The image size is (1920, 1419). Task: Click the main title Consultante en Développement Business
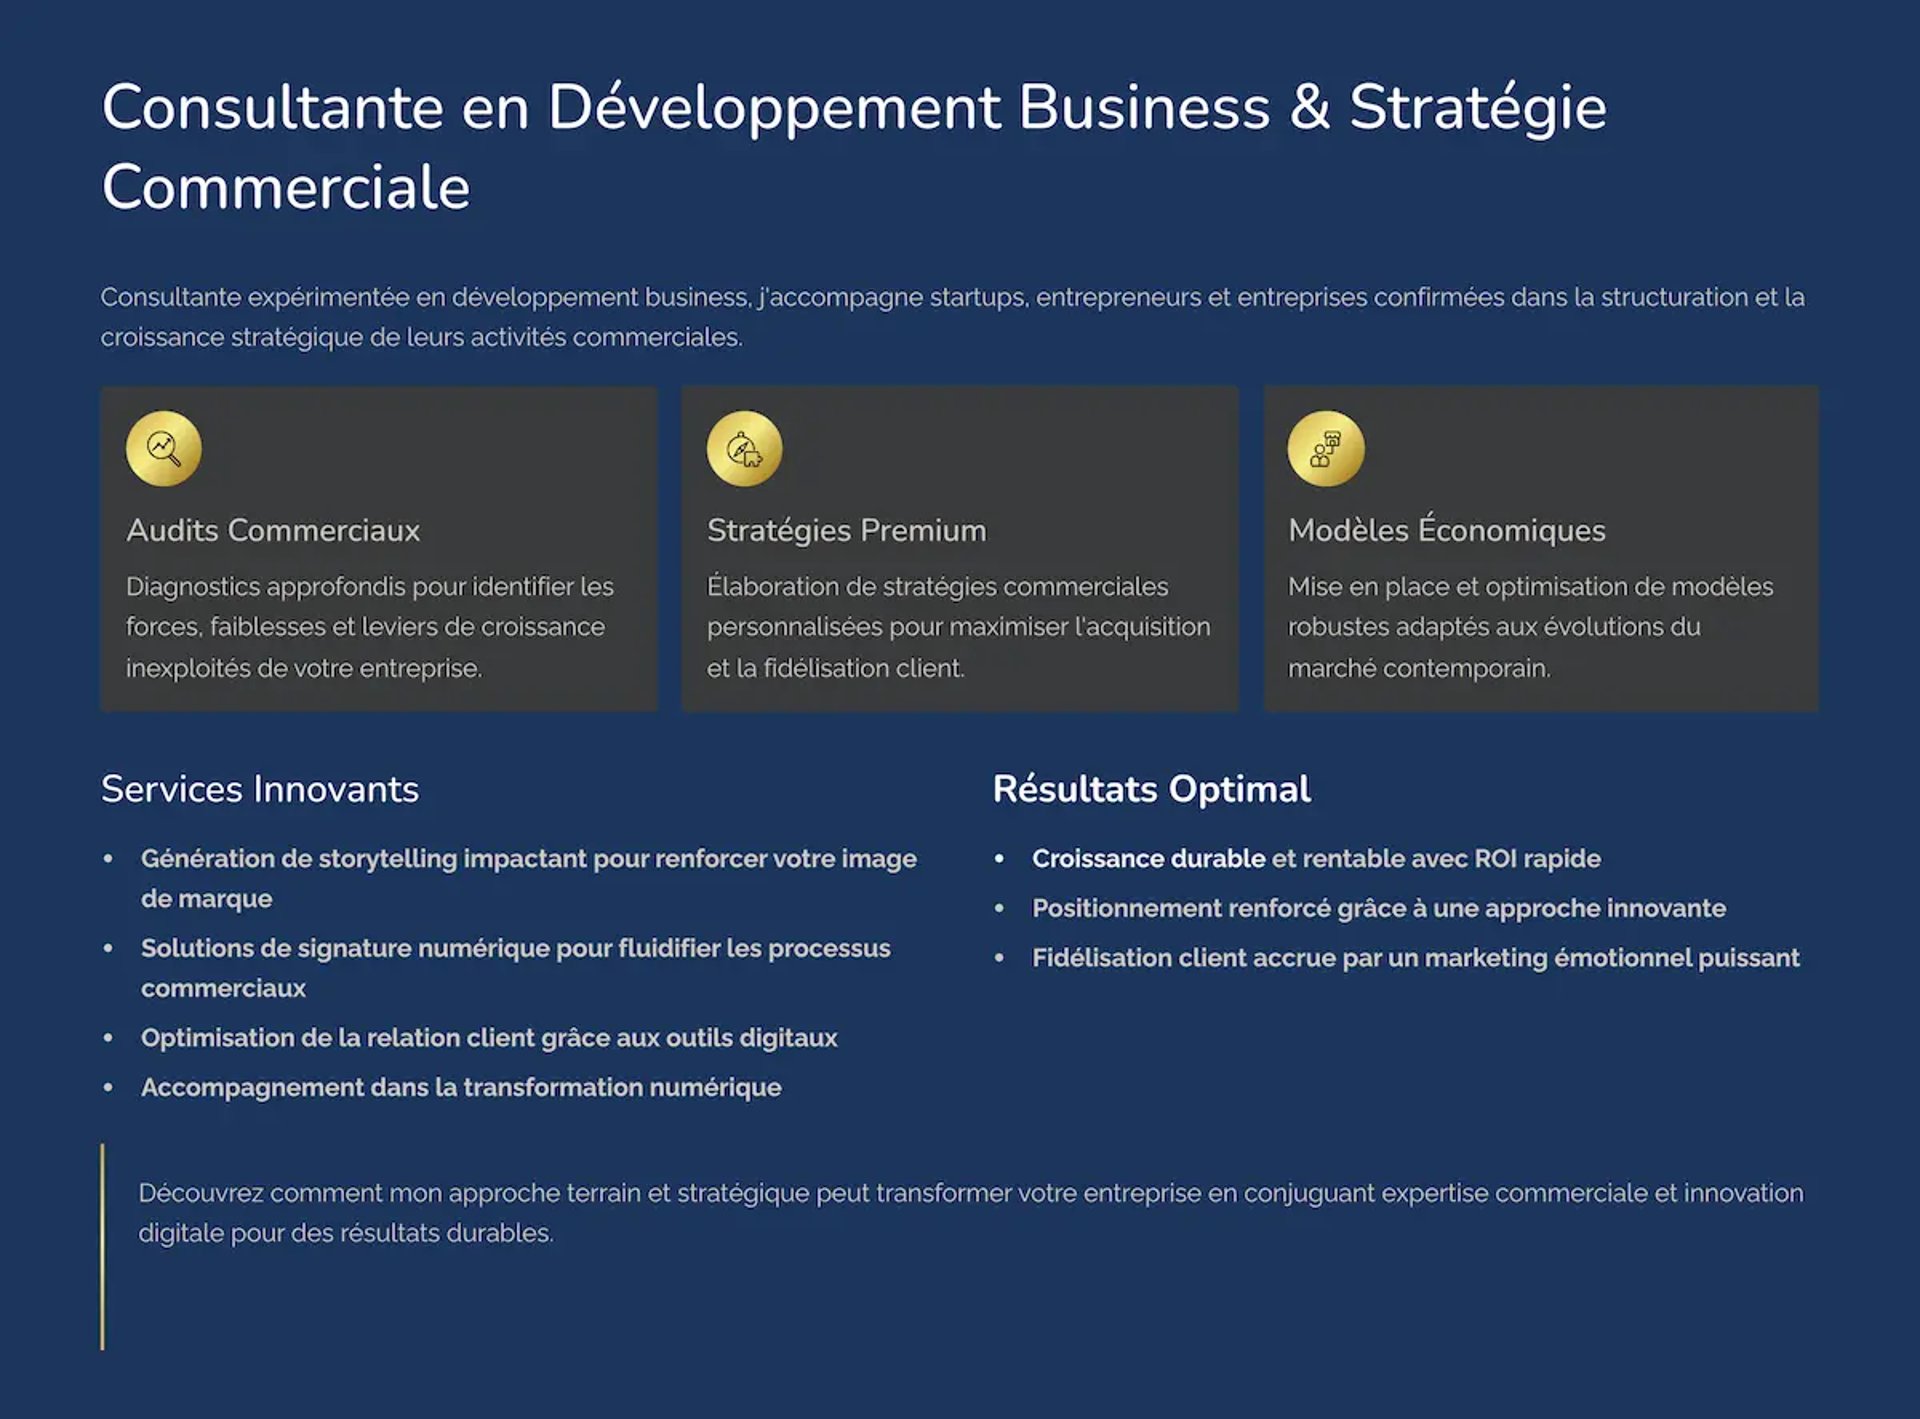click(x=853, y=108)
